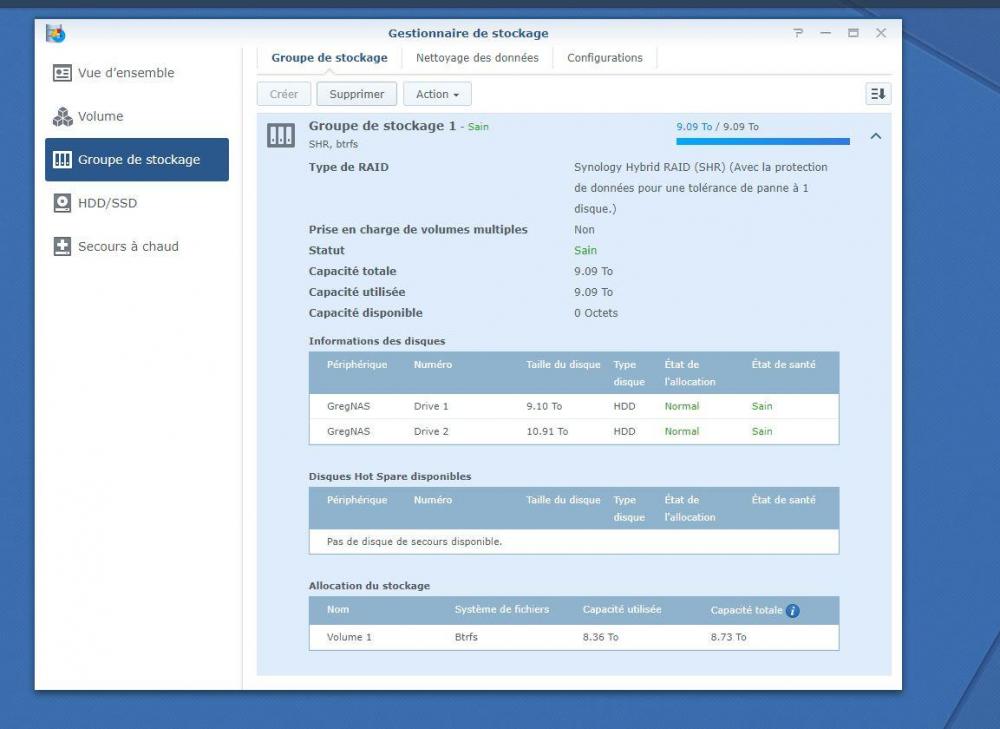Screen dimensions: 1000x729
Task: Open the Action dropdown menu
Action: [x=437, y=94]
